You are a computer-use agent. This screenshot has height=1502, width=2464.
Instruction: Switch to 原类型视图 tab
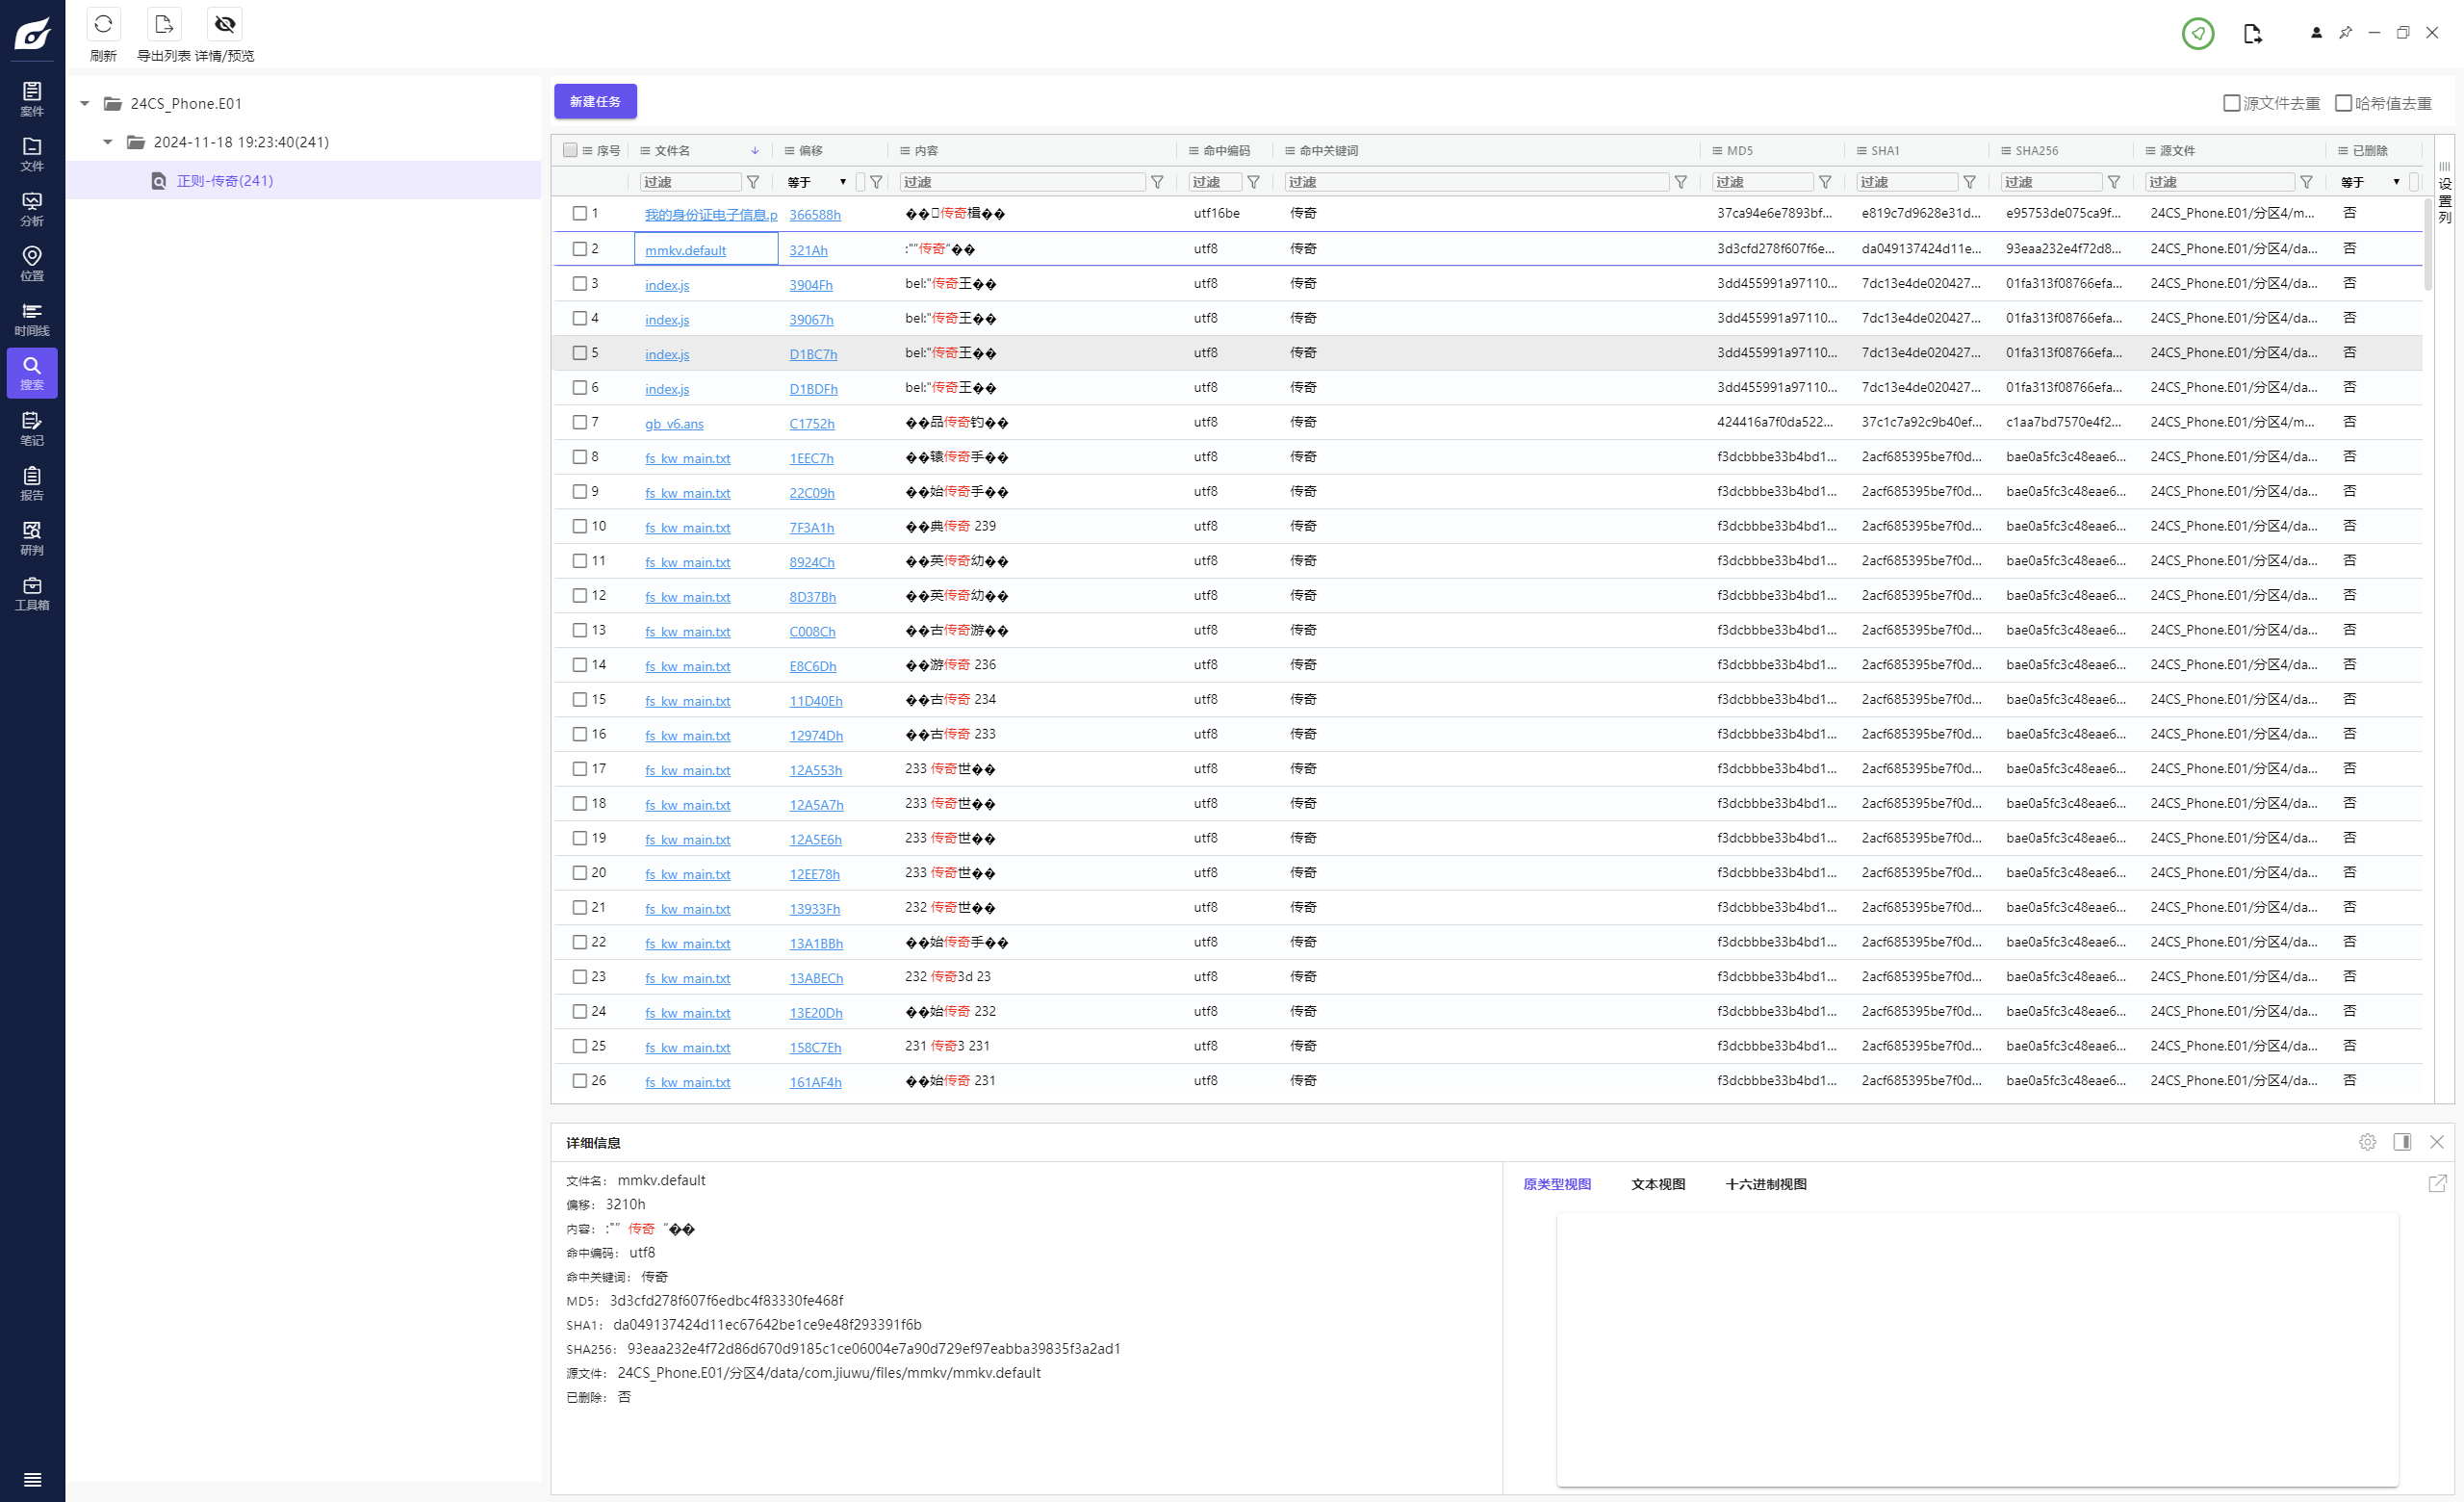[x=1557, y=1184]
